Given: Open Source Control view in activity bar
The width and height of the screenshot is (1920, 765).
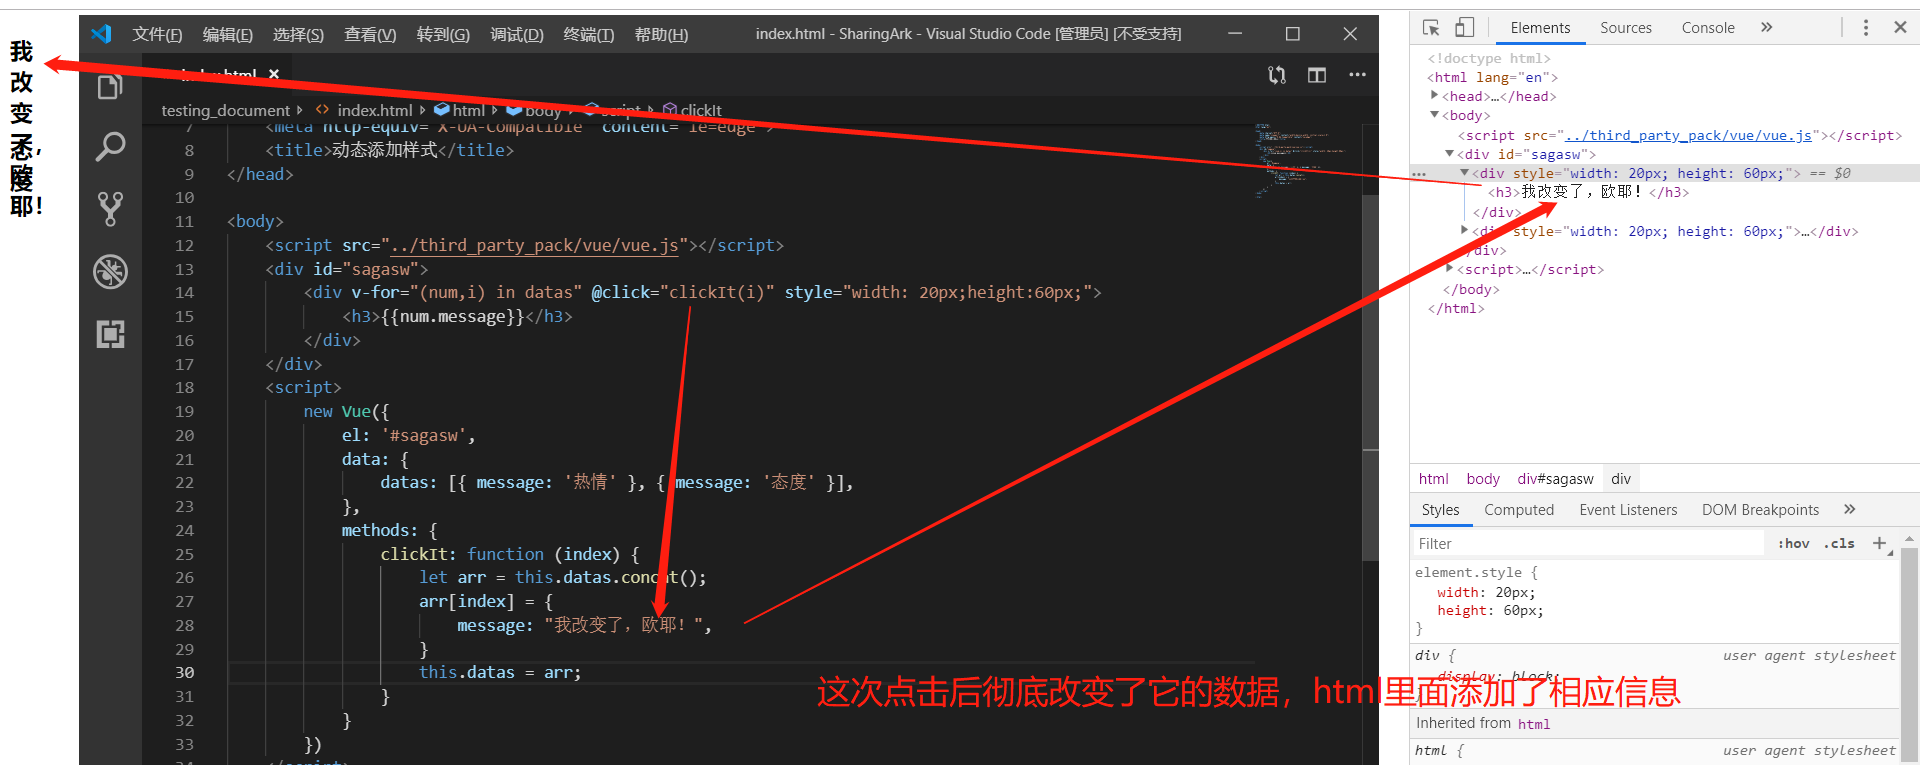Looking at the screenshot, I should pos(110,209).
